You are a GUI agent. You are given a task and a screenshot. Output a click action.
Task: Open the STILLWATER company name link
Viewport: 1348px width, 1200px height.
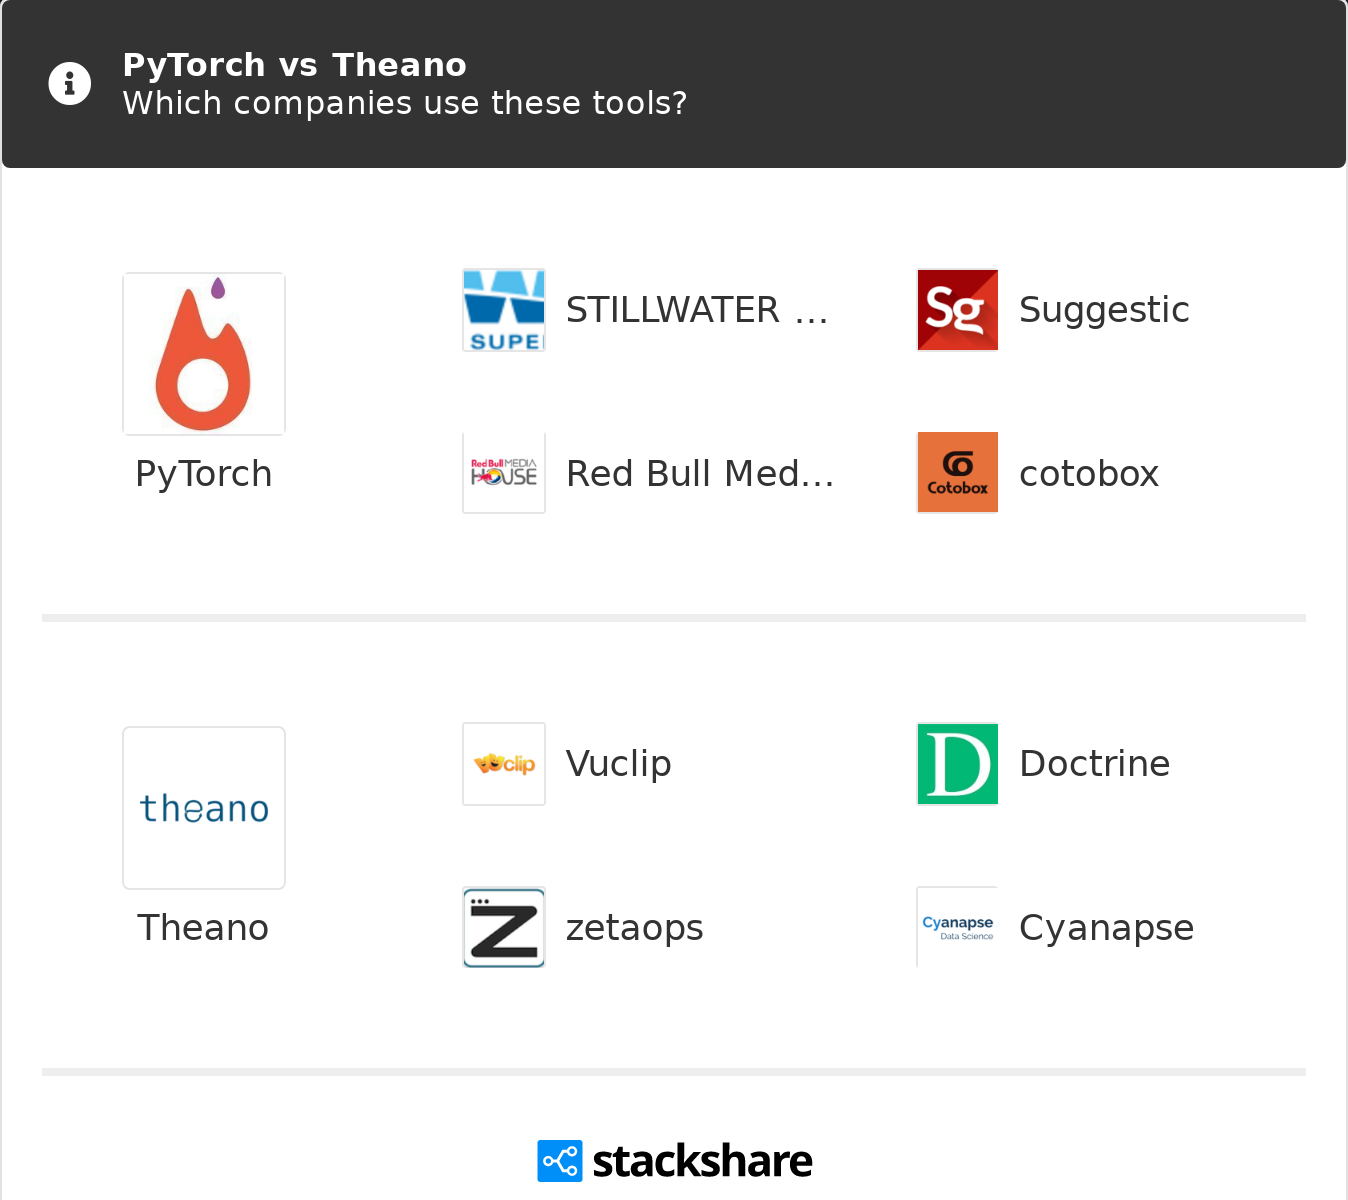[x=697, y=310]
